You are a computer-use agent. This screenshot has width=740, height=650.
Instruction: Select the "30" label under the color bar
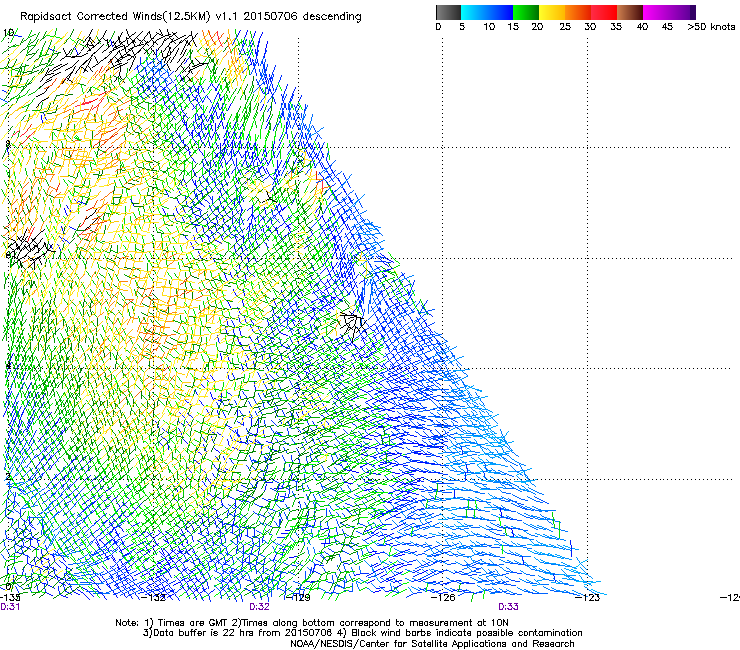click(590, 27)
